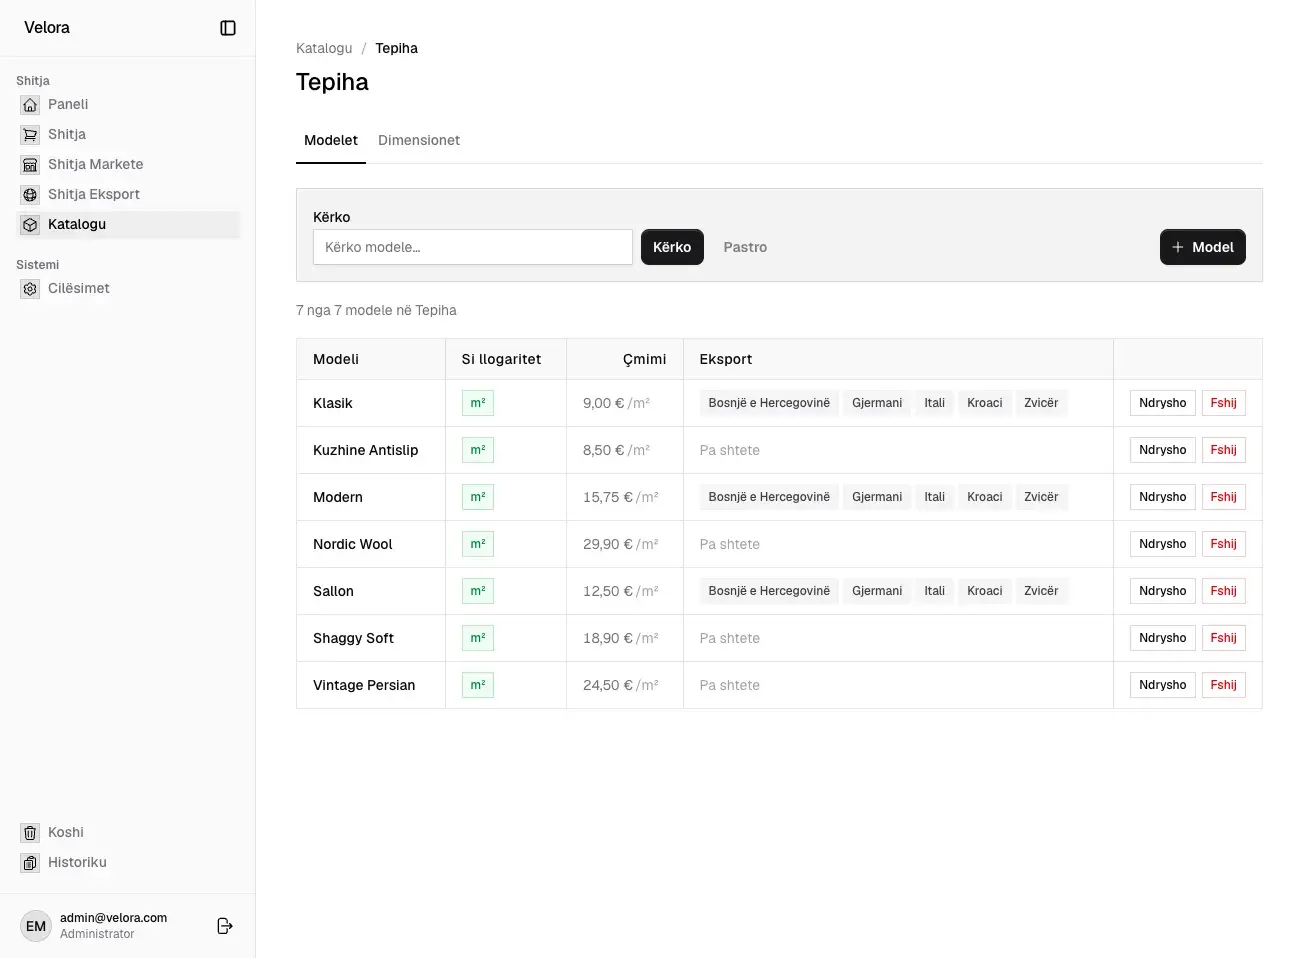
Task: Click the Bosnjë e Hercegovinë tag in Sallon row
Action: (x=769, y=591)
